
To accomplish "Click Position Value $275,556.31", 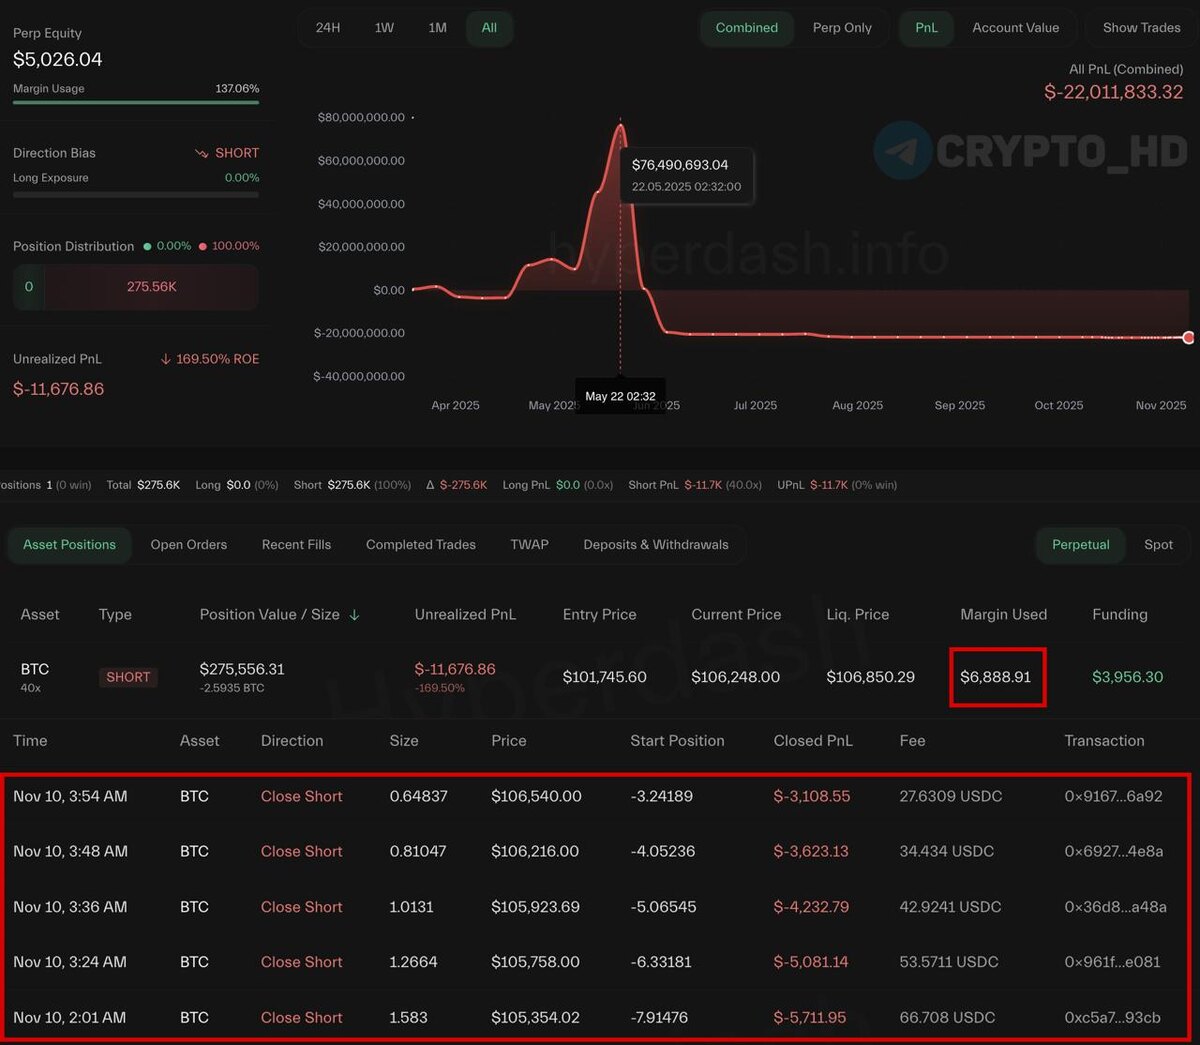I will click(242, 669).
